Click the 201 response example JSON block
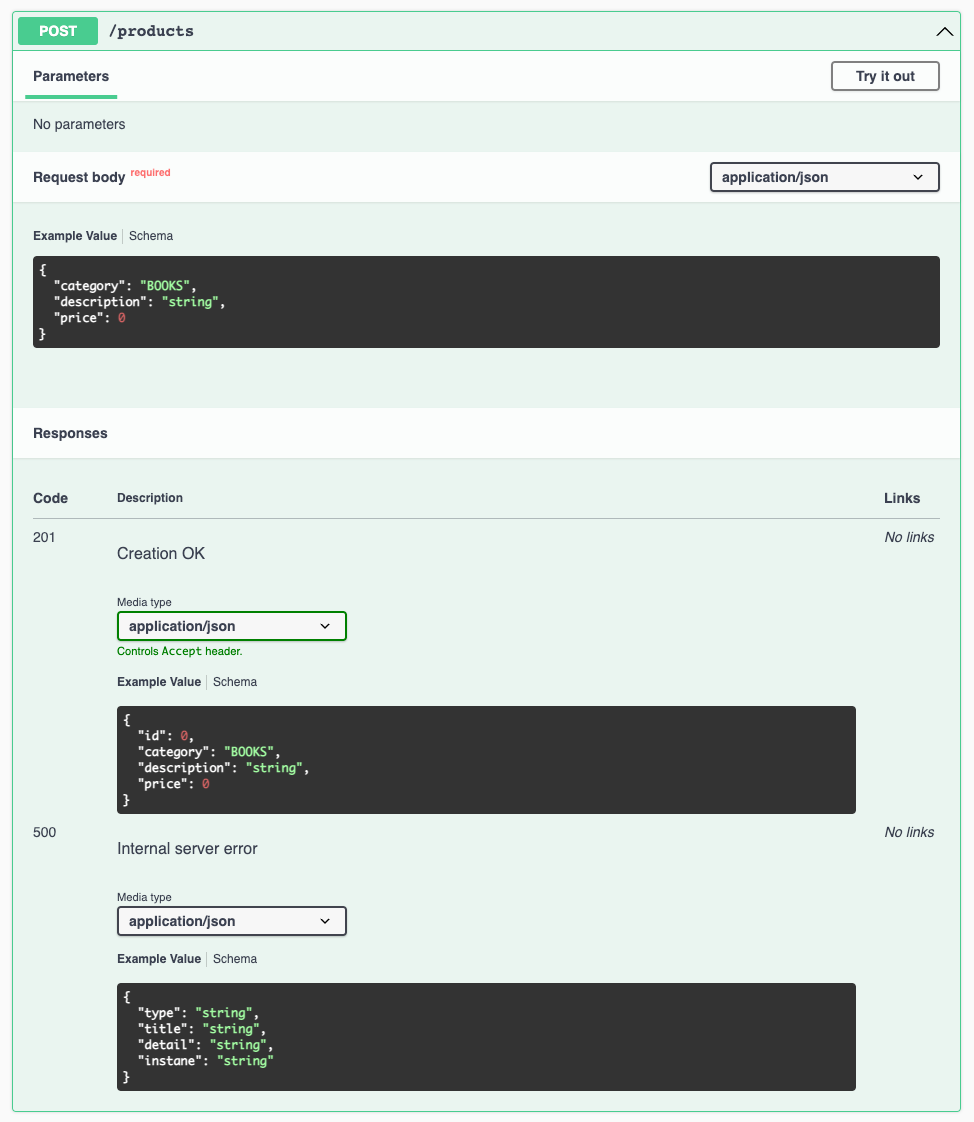 coord(486,760)
